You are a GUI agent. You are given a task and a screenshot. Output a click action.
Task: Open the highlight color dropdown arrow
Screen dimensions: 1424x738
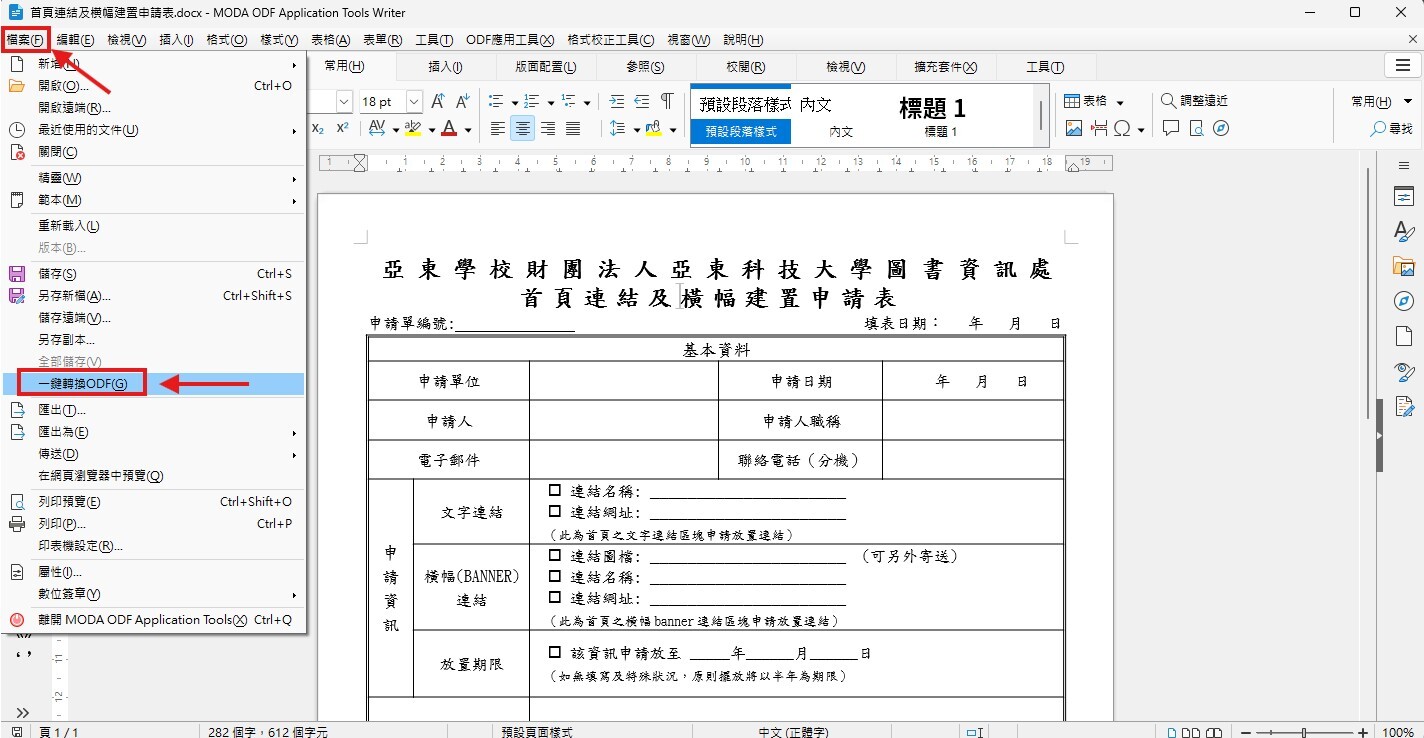point(432,130)
